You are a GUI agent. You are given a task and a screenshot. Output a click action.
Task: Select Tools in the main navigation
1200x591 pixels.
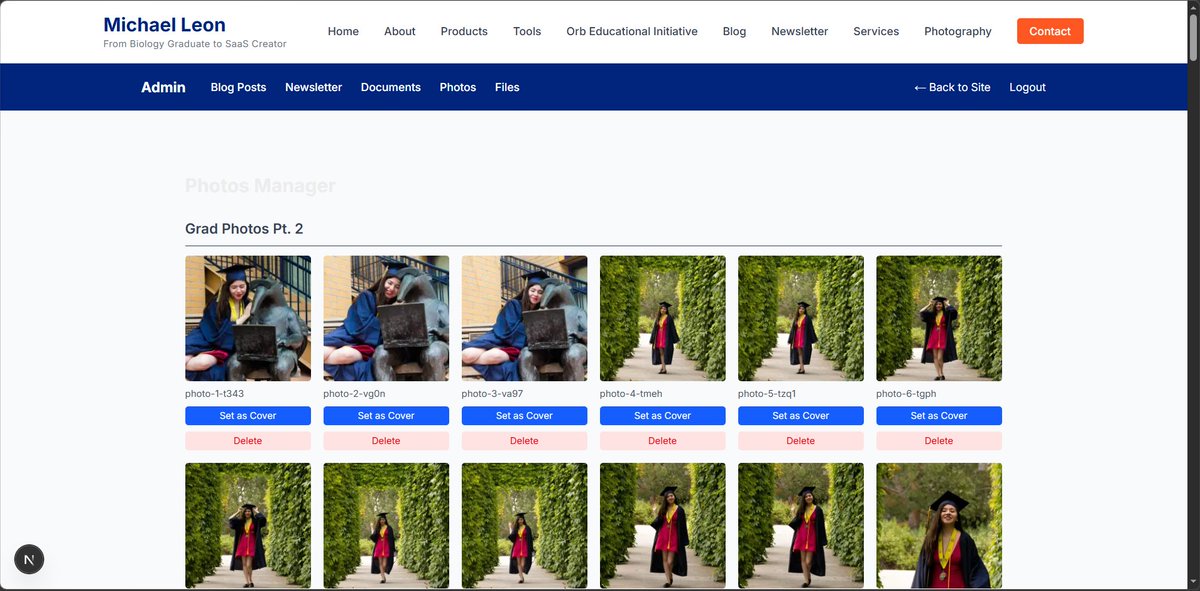click(527, 31)
